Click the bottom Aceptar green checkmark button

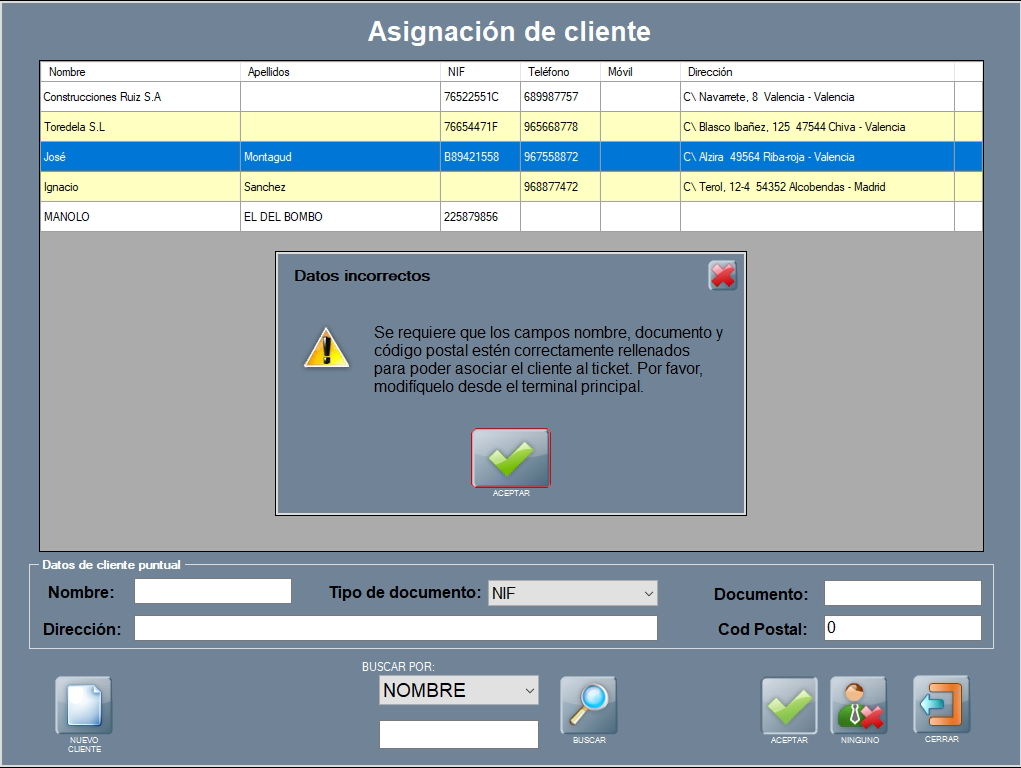[x=789, y=706]
